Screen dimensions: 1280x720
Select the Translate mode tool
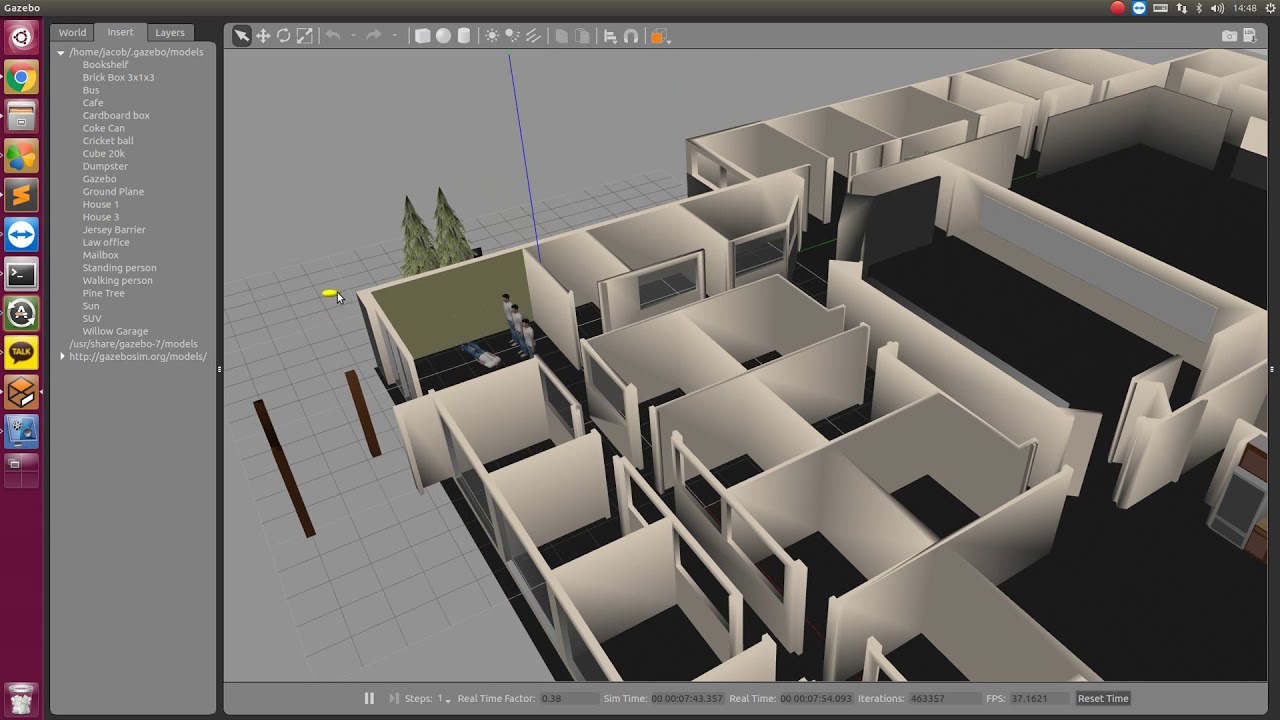263,36
